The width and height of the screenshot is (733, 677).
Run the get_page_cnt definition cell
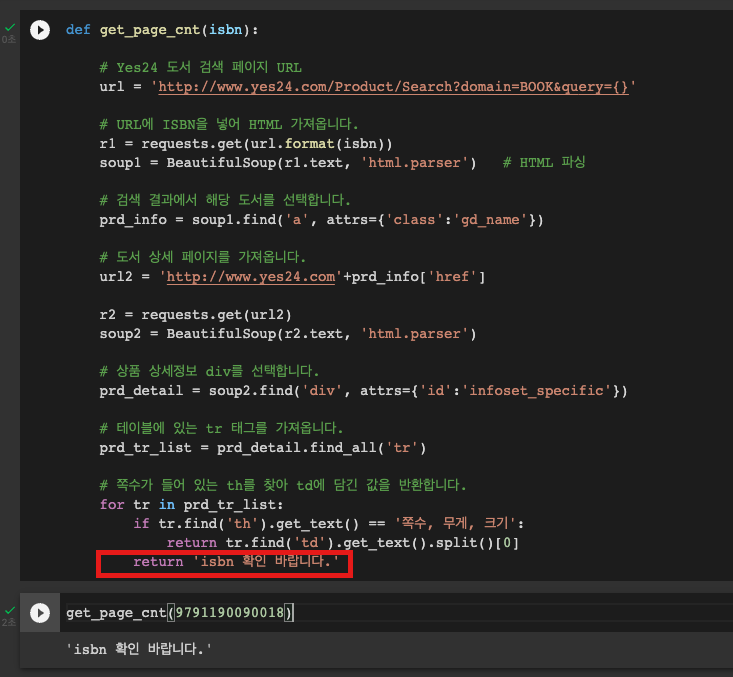point(40,30)
